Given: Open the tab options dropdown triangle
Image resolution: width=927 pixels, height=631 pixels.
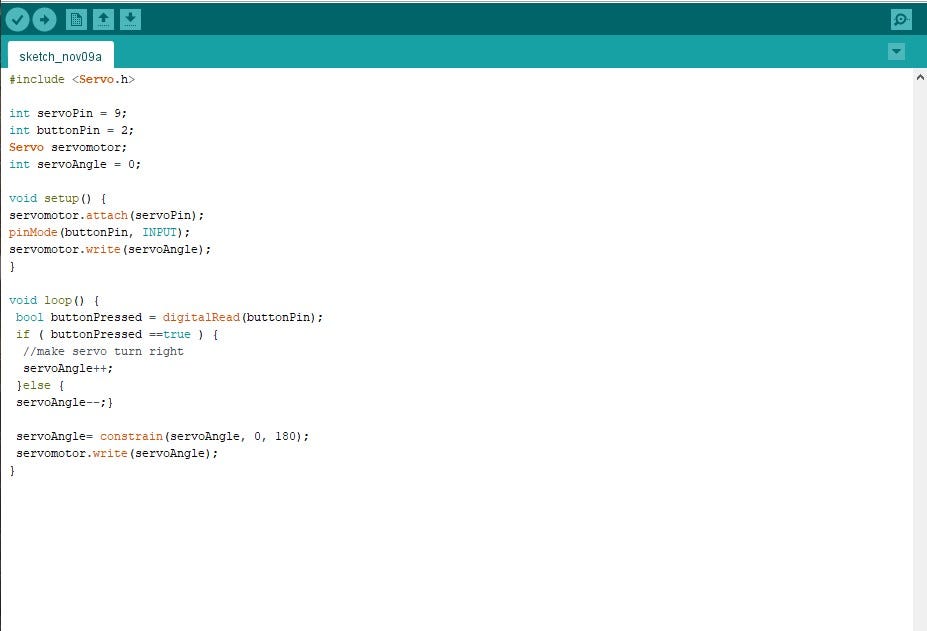Looking at the screenshot, I should click(x=896, y=52).
